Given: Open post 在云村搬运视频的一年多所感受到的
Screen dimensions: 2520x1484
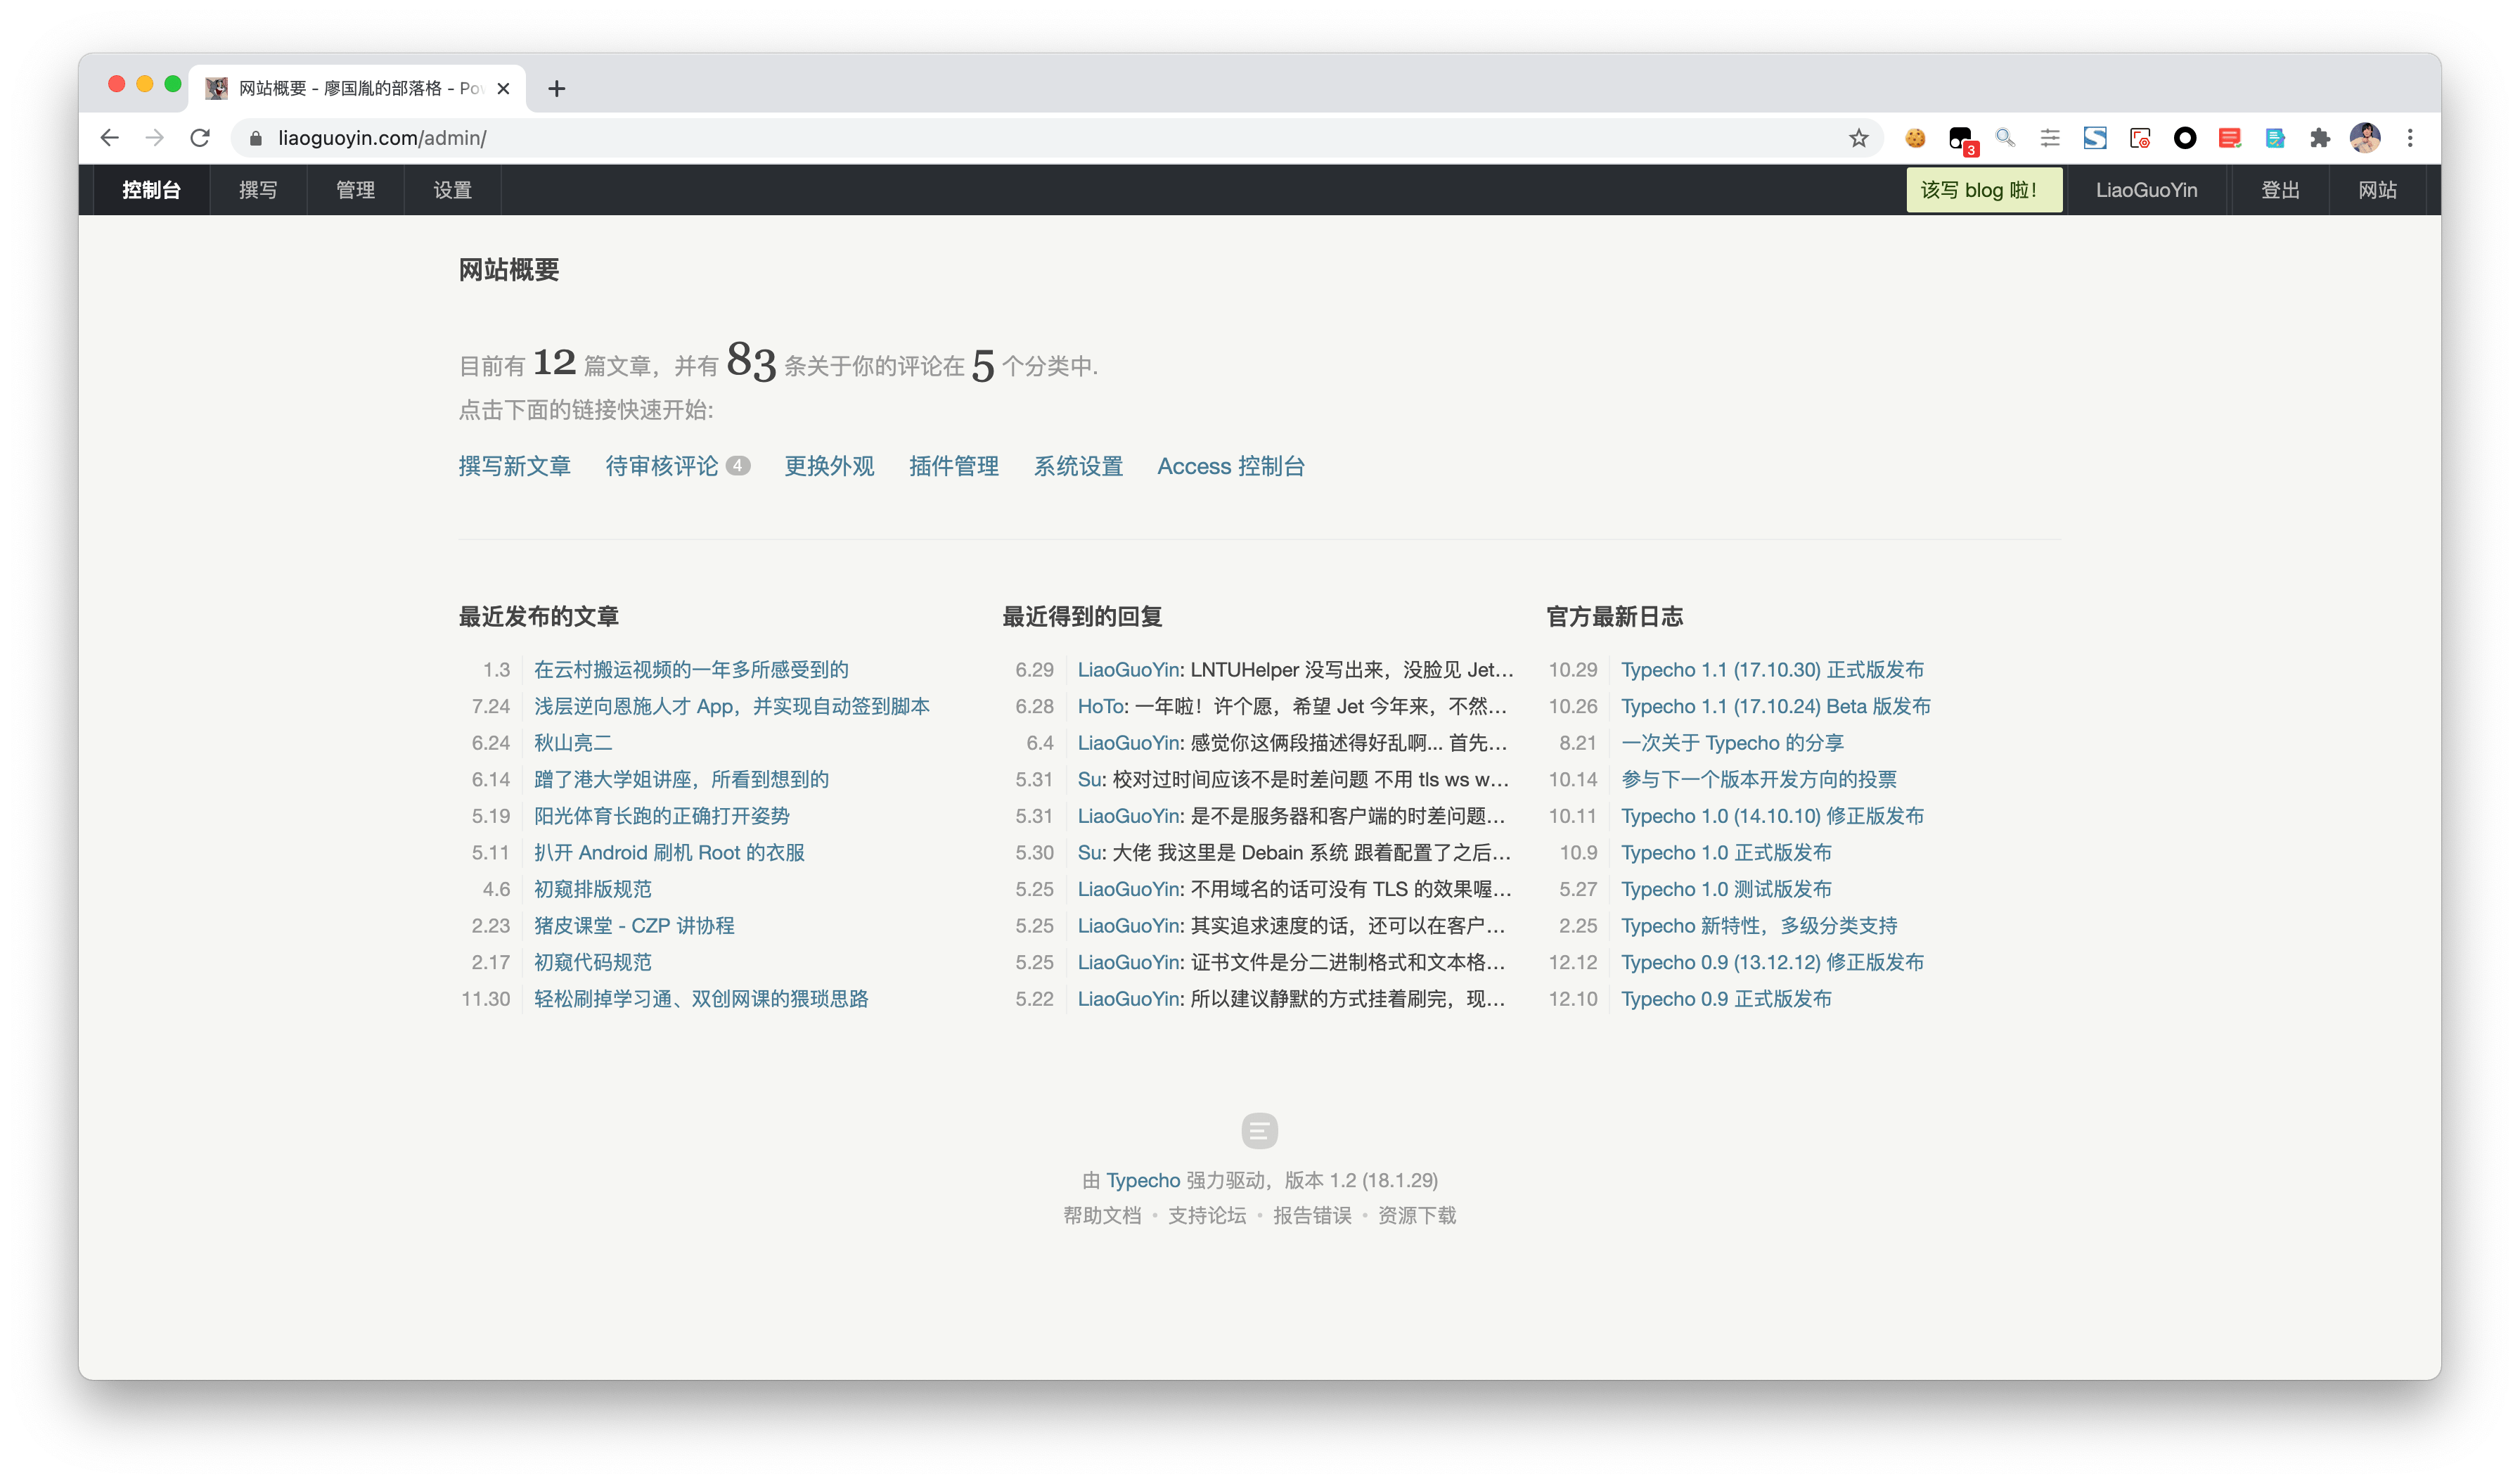Looking at the screenshot, I should (691, 669).
